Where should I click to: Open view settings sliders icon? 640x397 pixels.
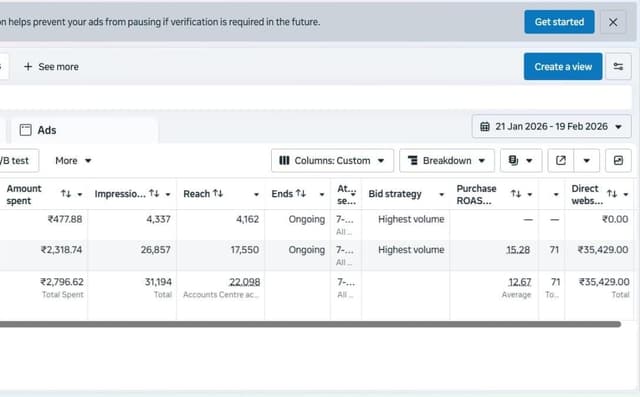click(618, 67)
